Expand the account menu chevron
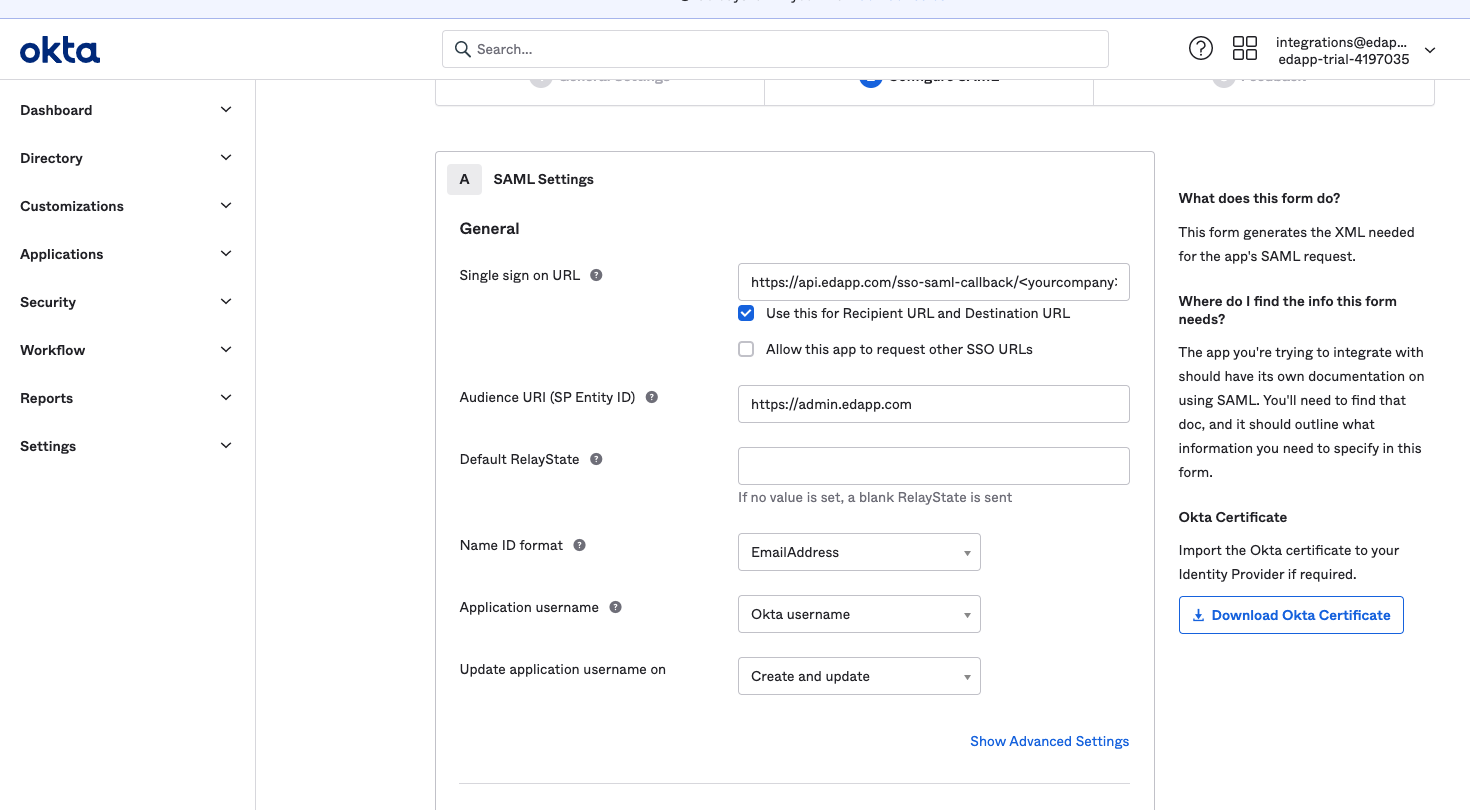Image resolution: width=1470 pixels, height=810 pixels. [1430, 51]
